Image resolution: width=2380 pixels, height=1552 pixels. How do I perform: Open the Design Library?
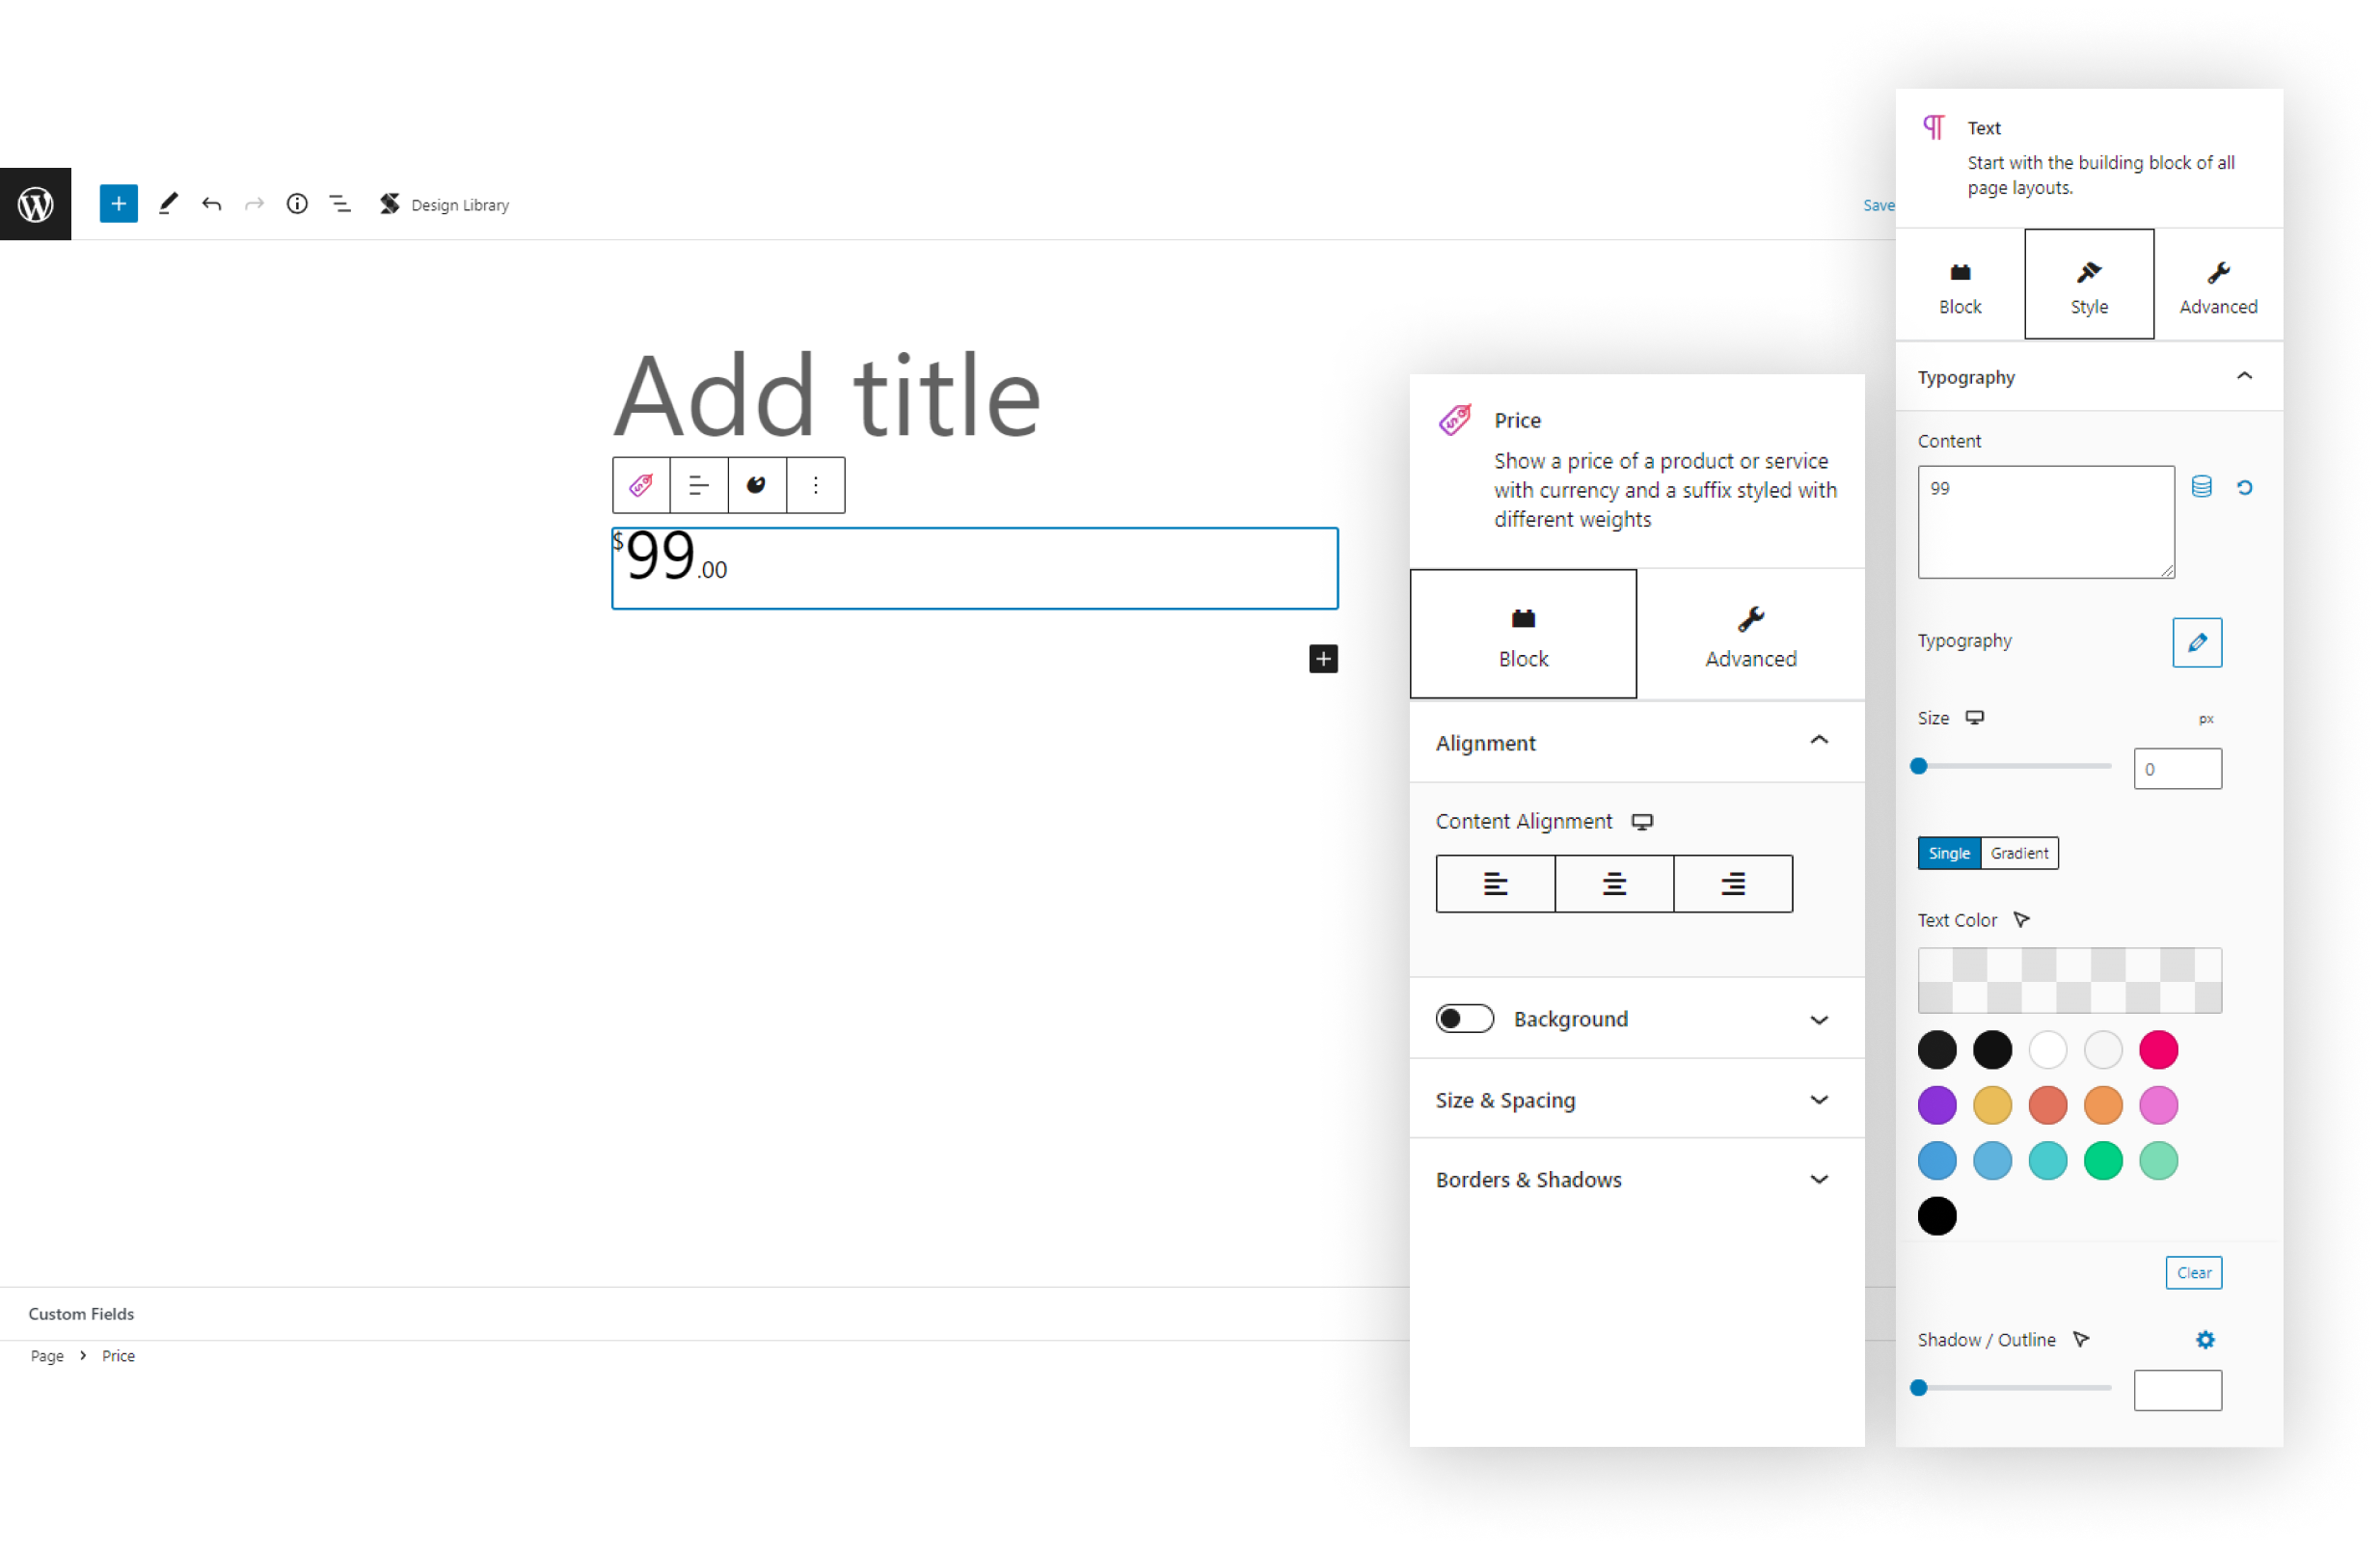[445, 204]
